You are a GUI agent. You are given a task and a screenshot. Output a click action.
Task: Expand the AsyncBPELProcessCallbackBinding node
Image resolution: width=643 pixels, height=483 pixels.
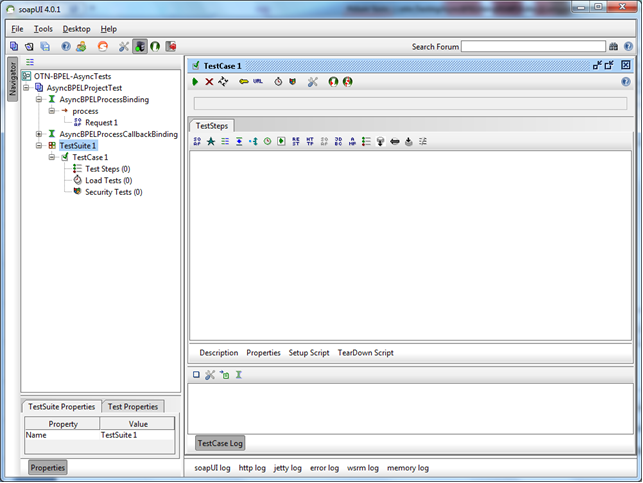point(39,134)
